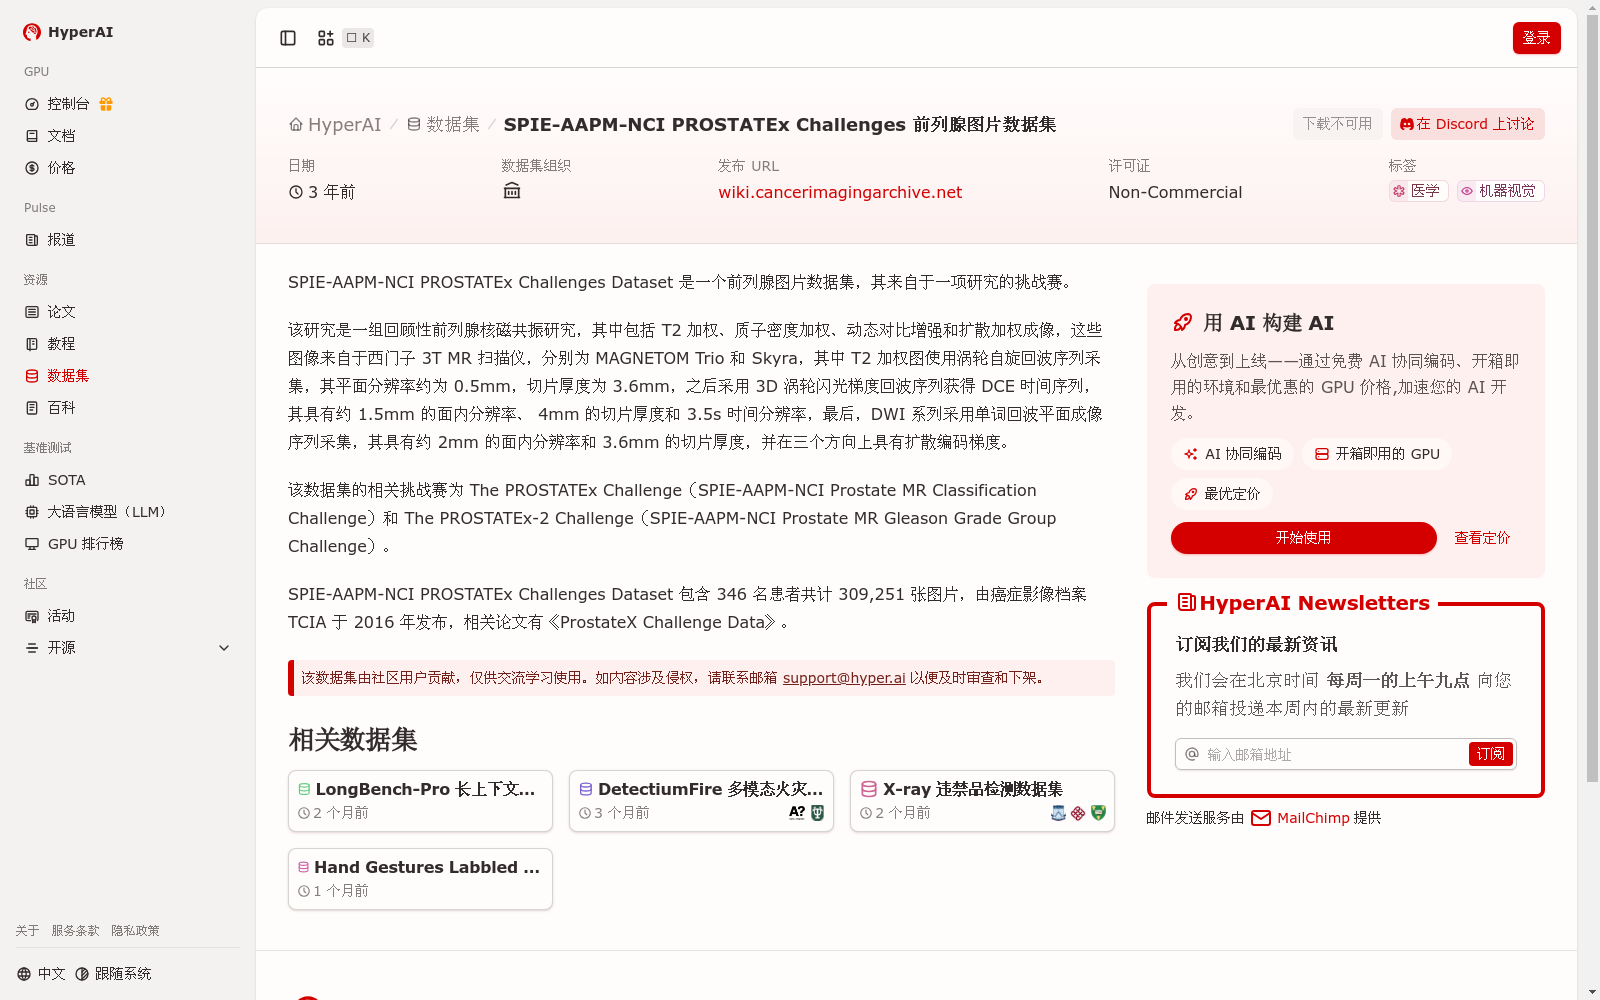Click the 机器视觉 tag

(1500, 191)
